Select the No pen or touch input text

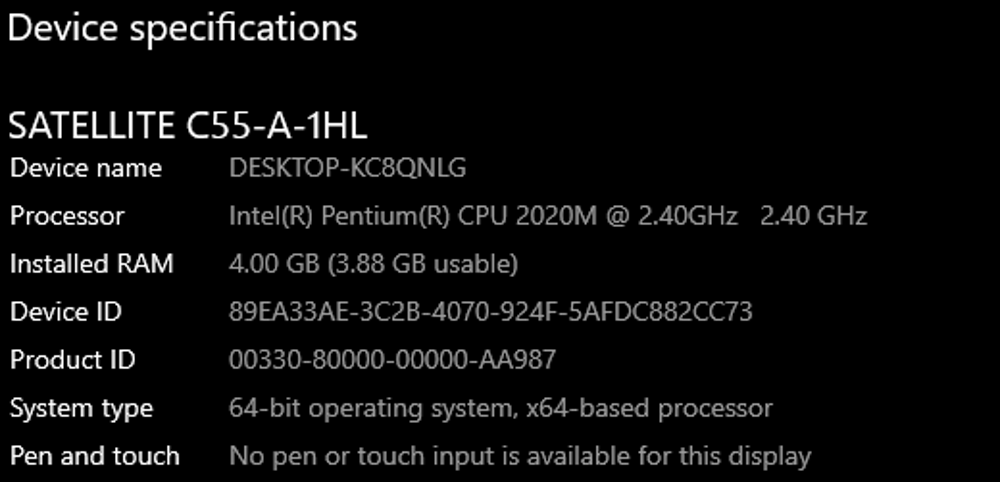point(360,457)
